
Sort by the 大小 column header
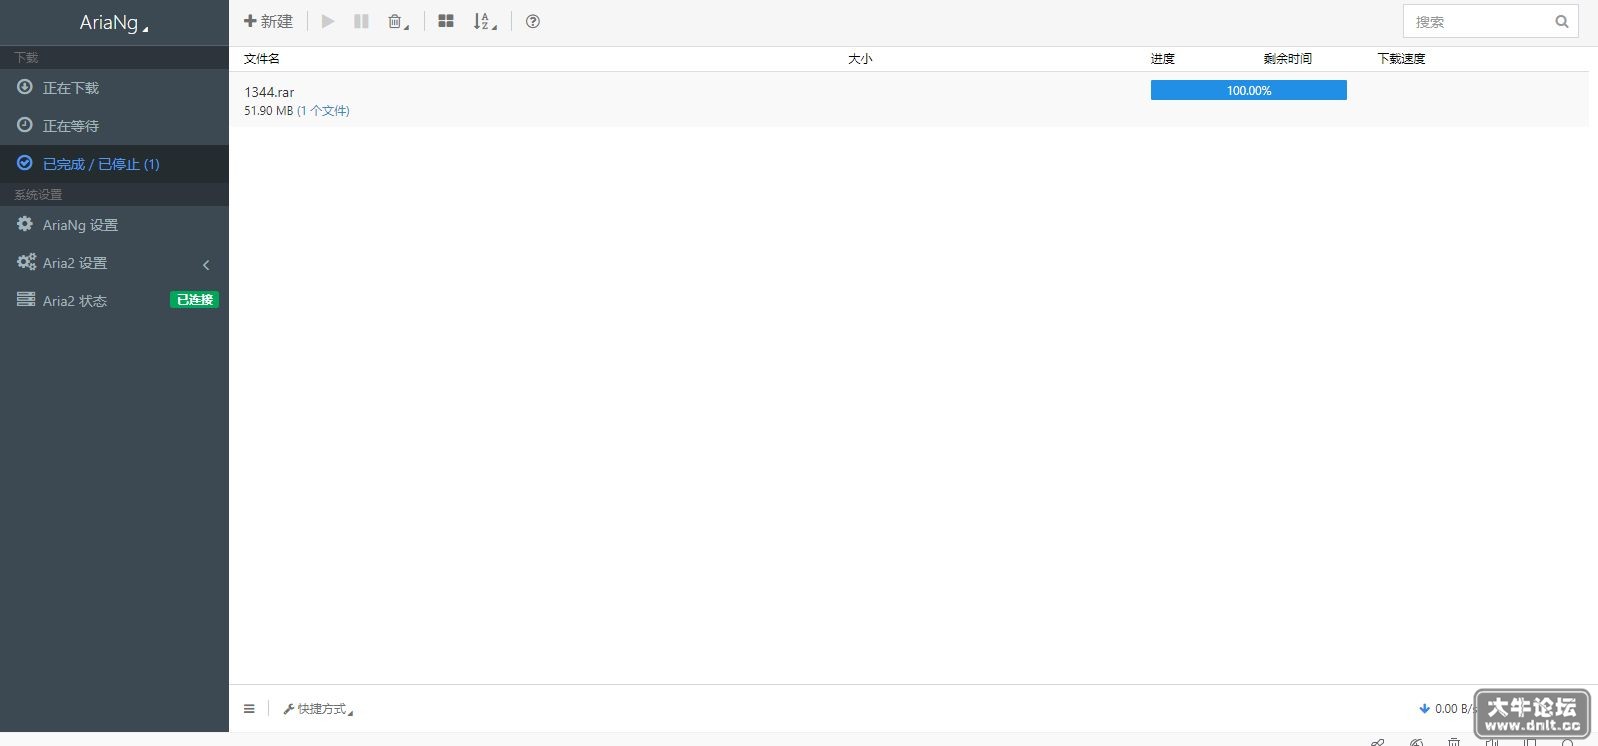[860, 59]
